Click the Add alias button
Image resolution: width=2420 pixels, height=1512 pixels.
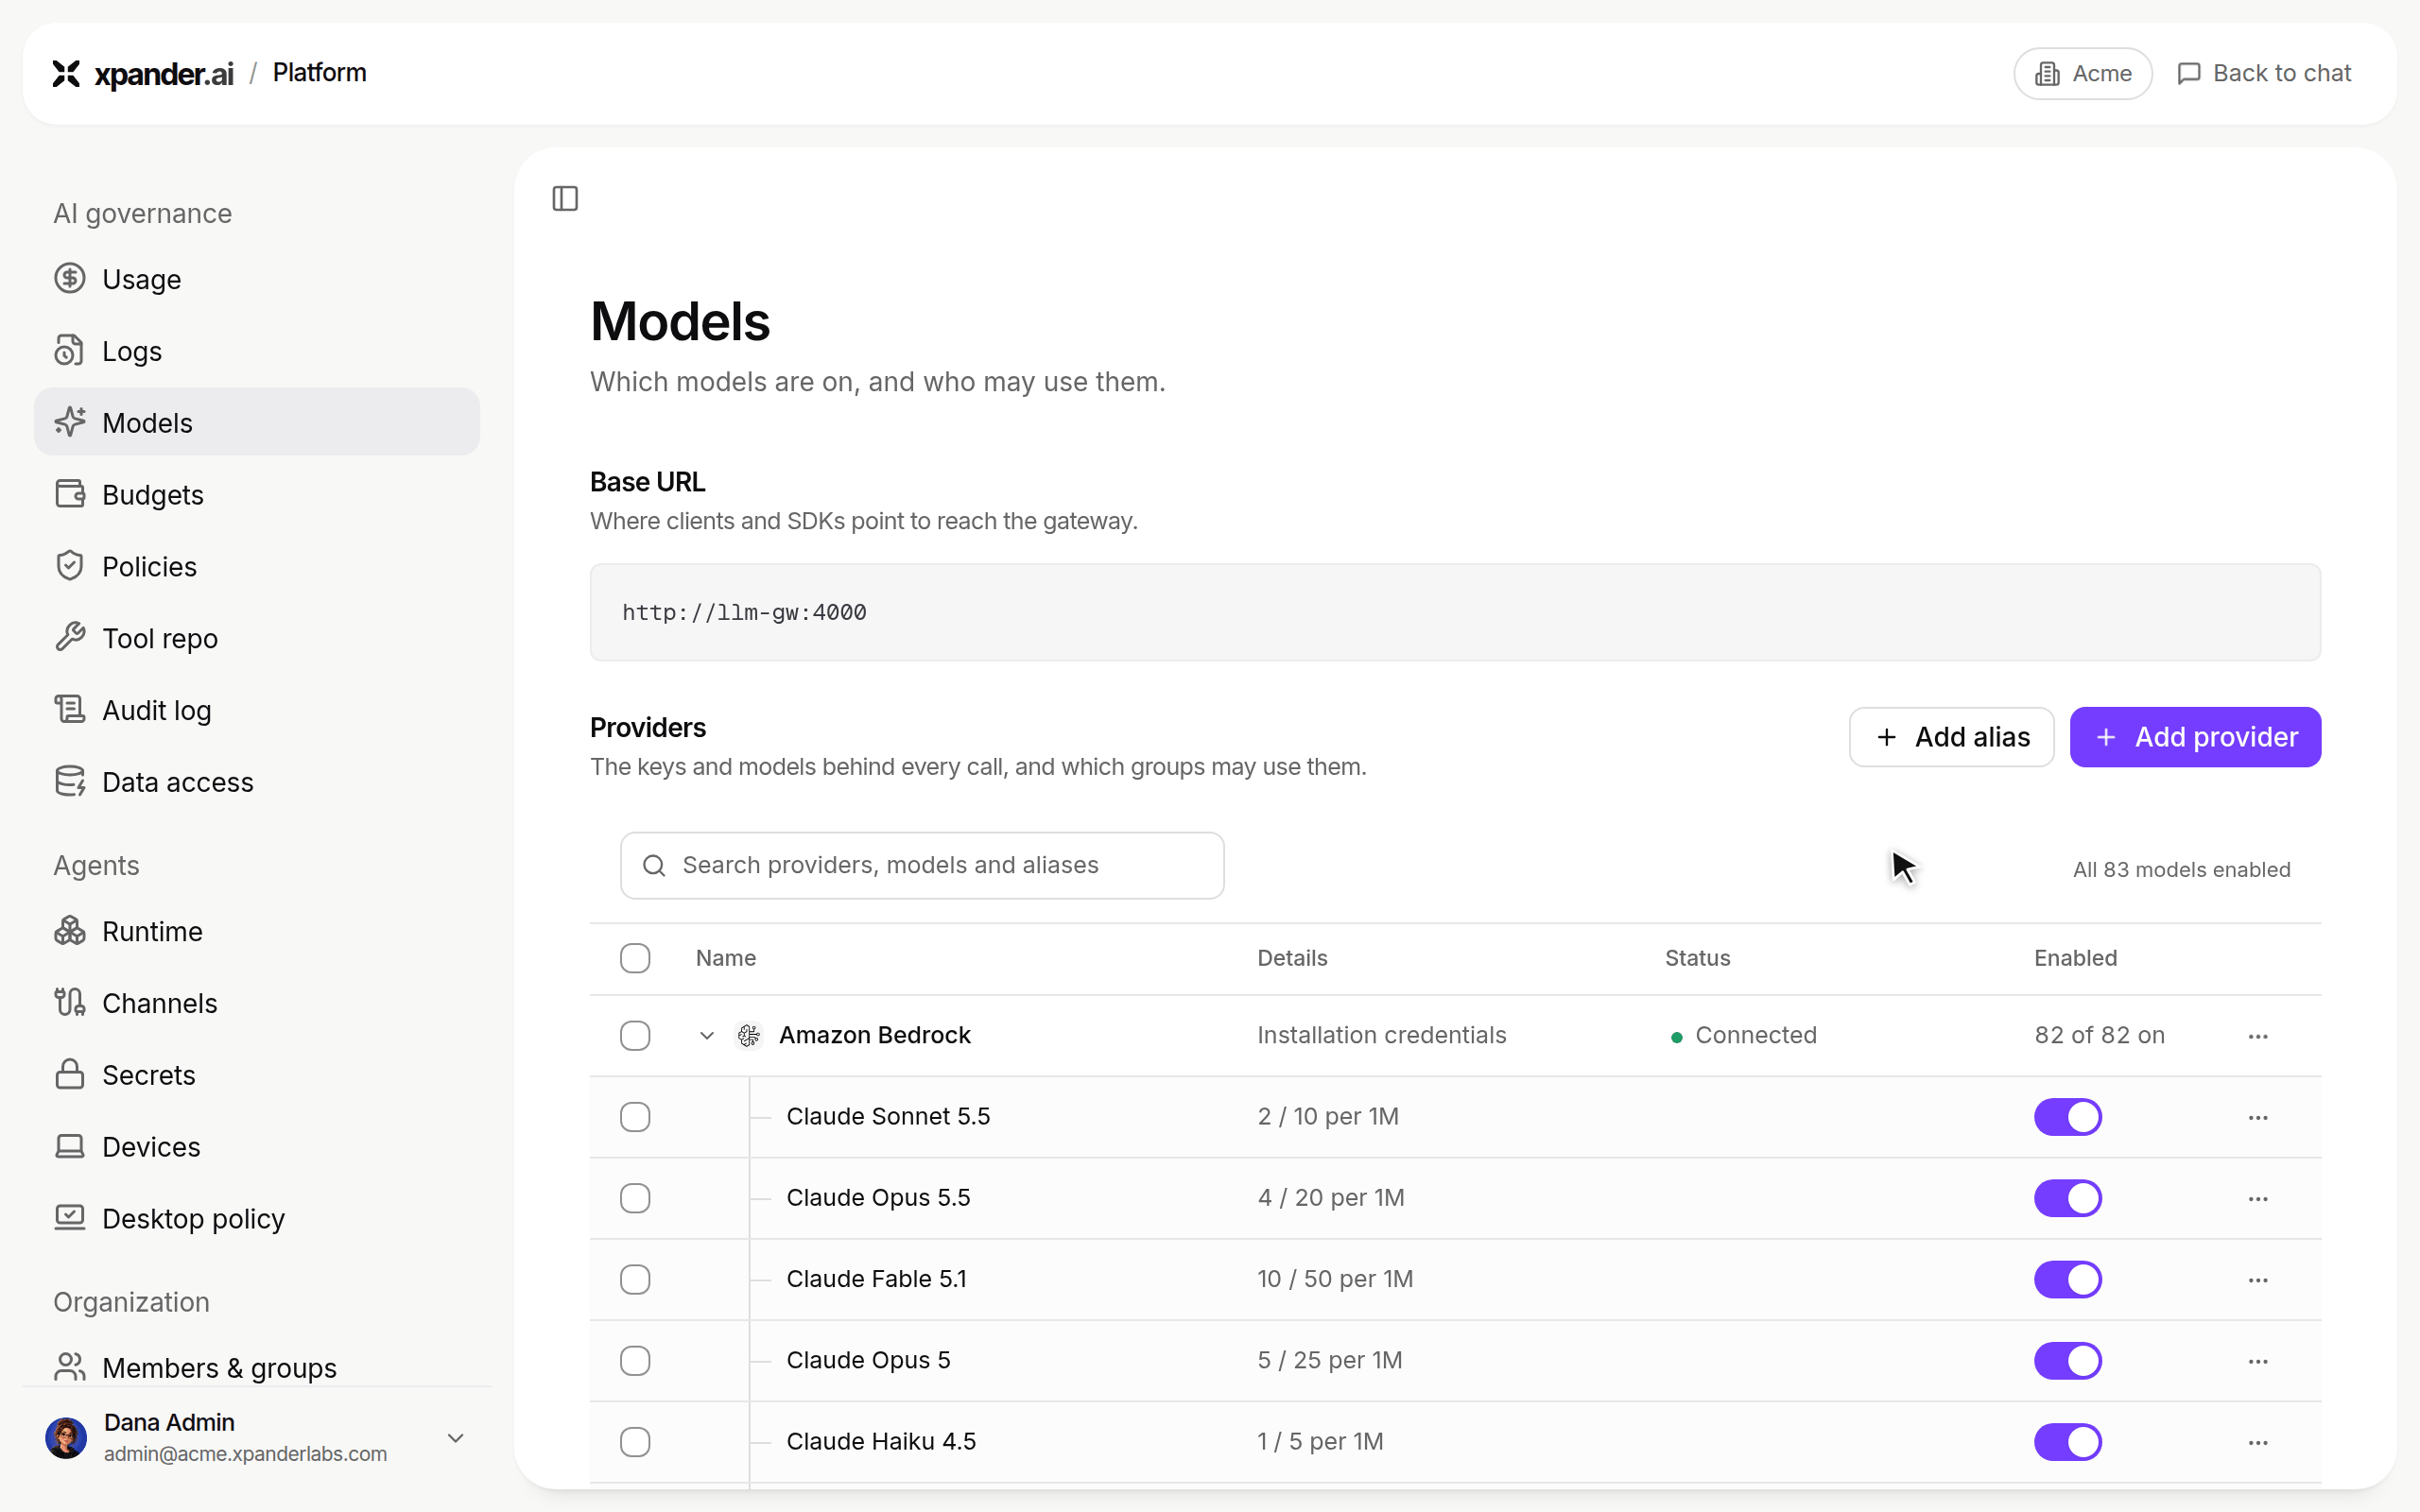[1951, 737]
